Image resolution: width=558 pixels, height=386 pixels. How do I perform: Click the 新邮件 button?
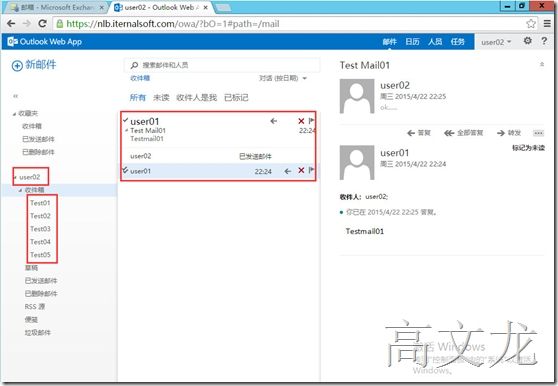34,65
